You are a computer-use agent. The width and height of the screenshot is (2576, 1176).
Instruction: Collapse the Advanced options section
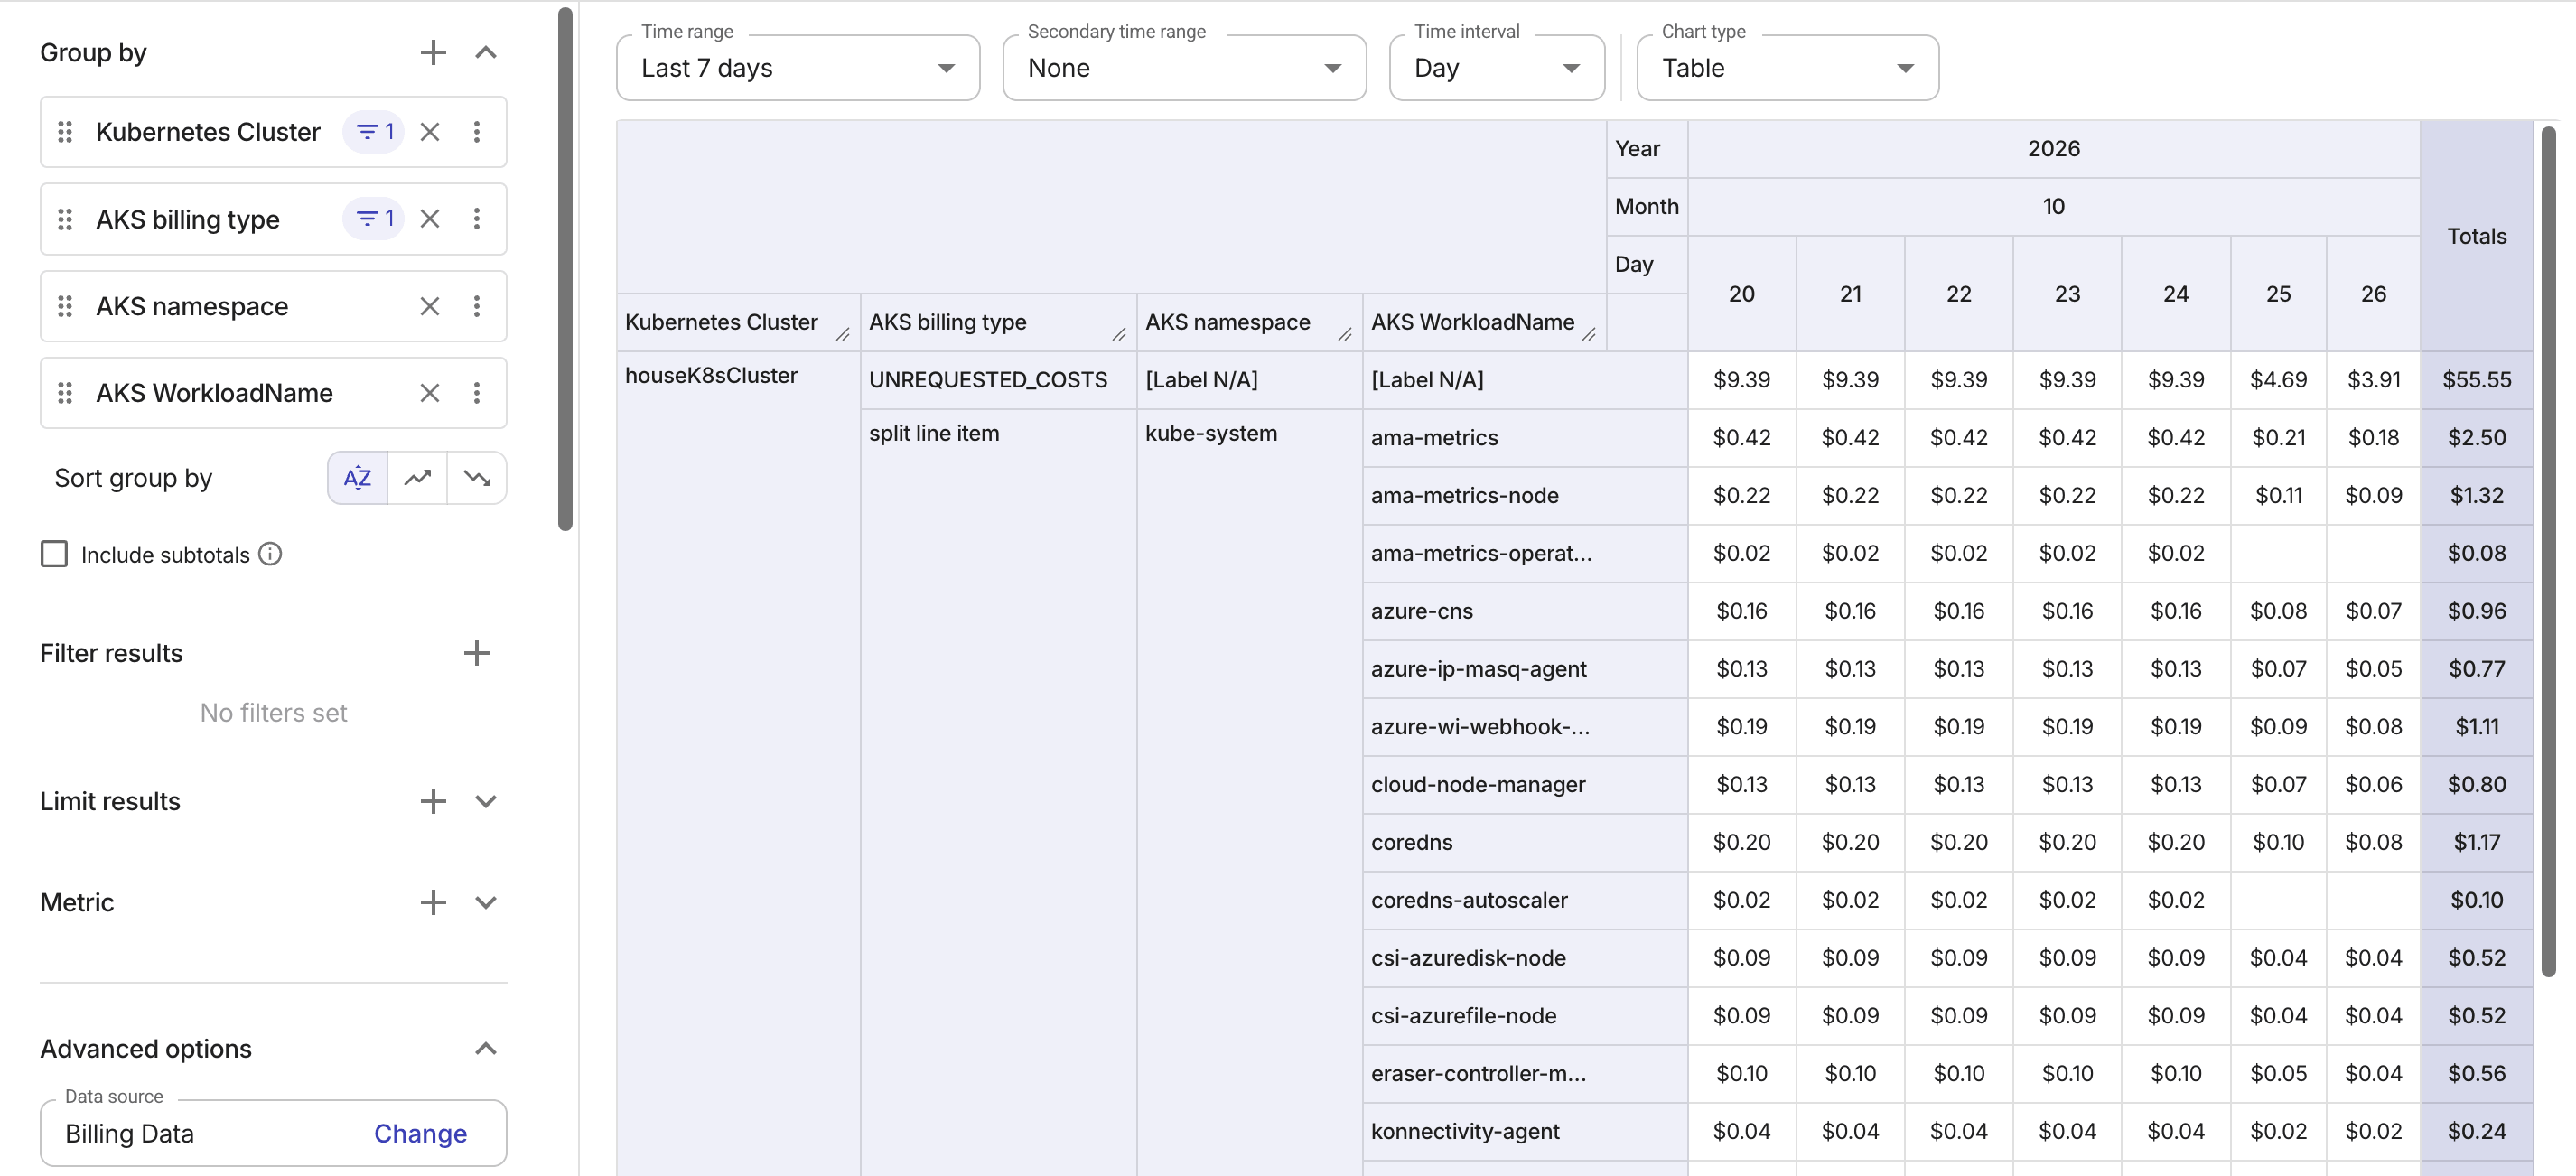point(486,1048)
